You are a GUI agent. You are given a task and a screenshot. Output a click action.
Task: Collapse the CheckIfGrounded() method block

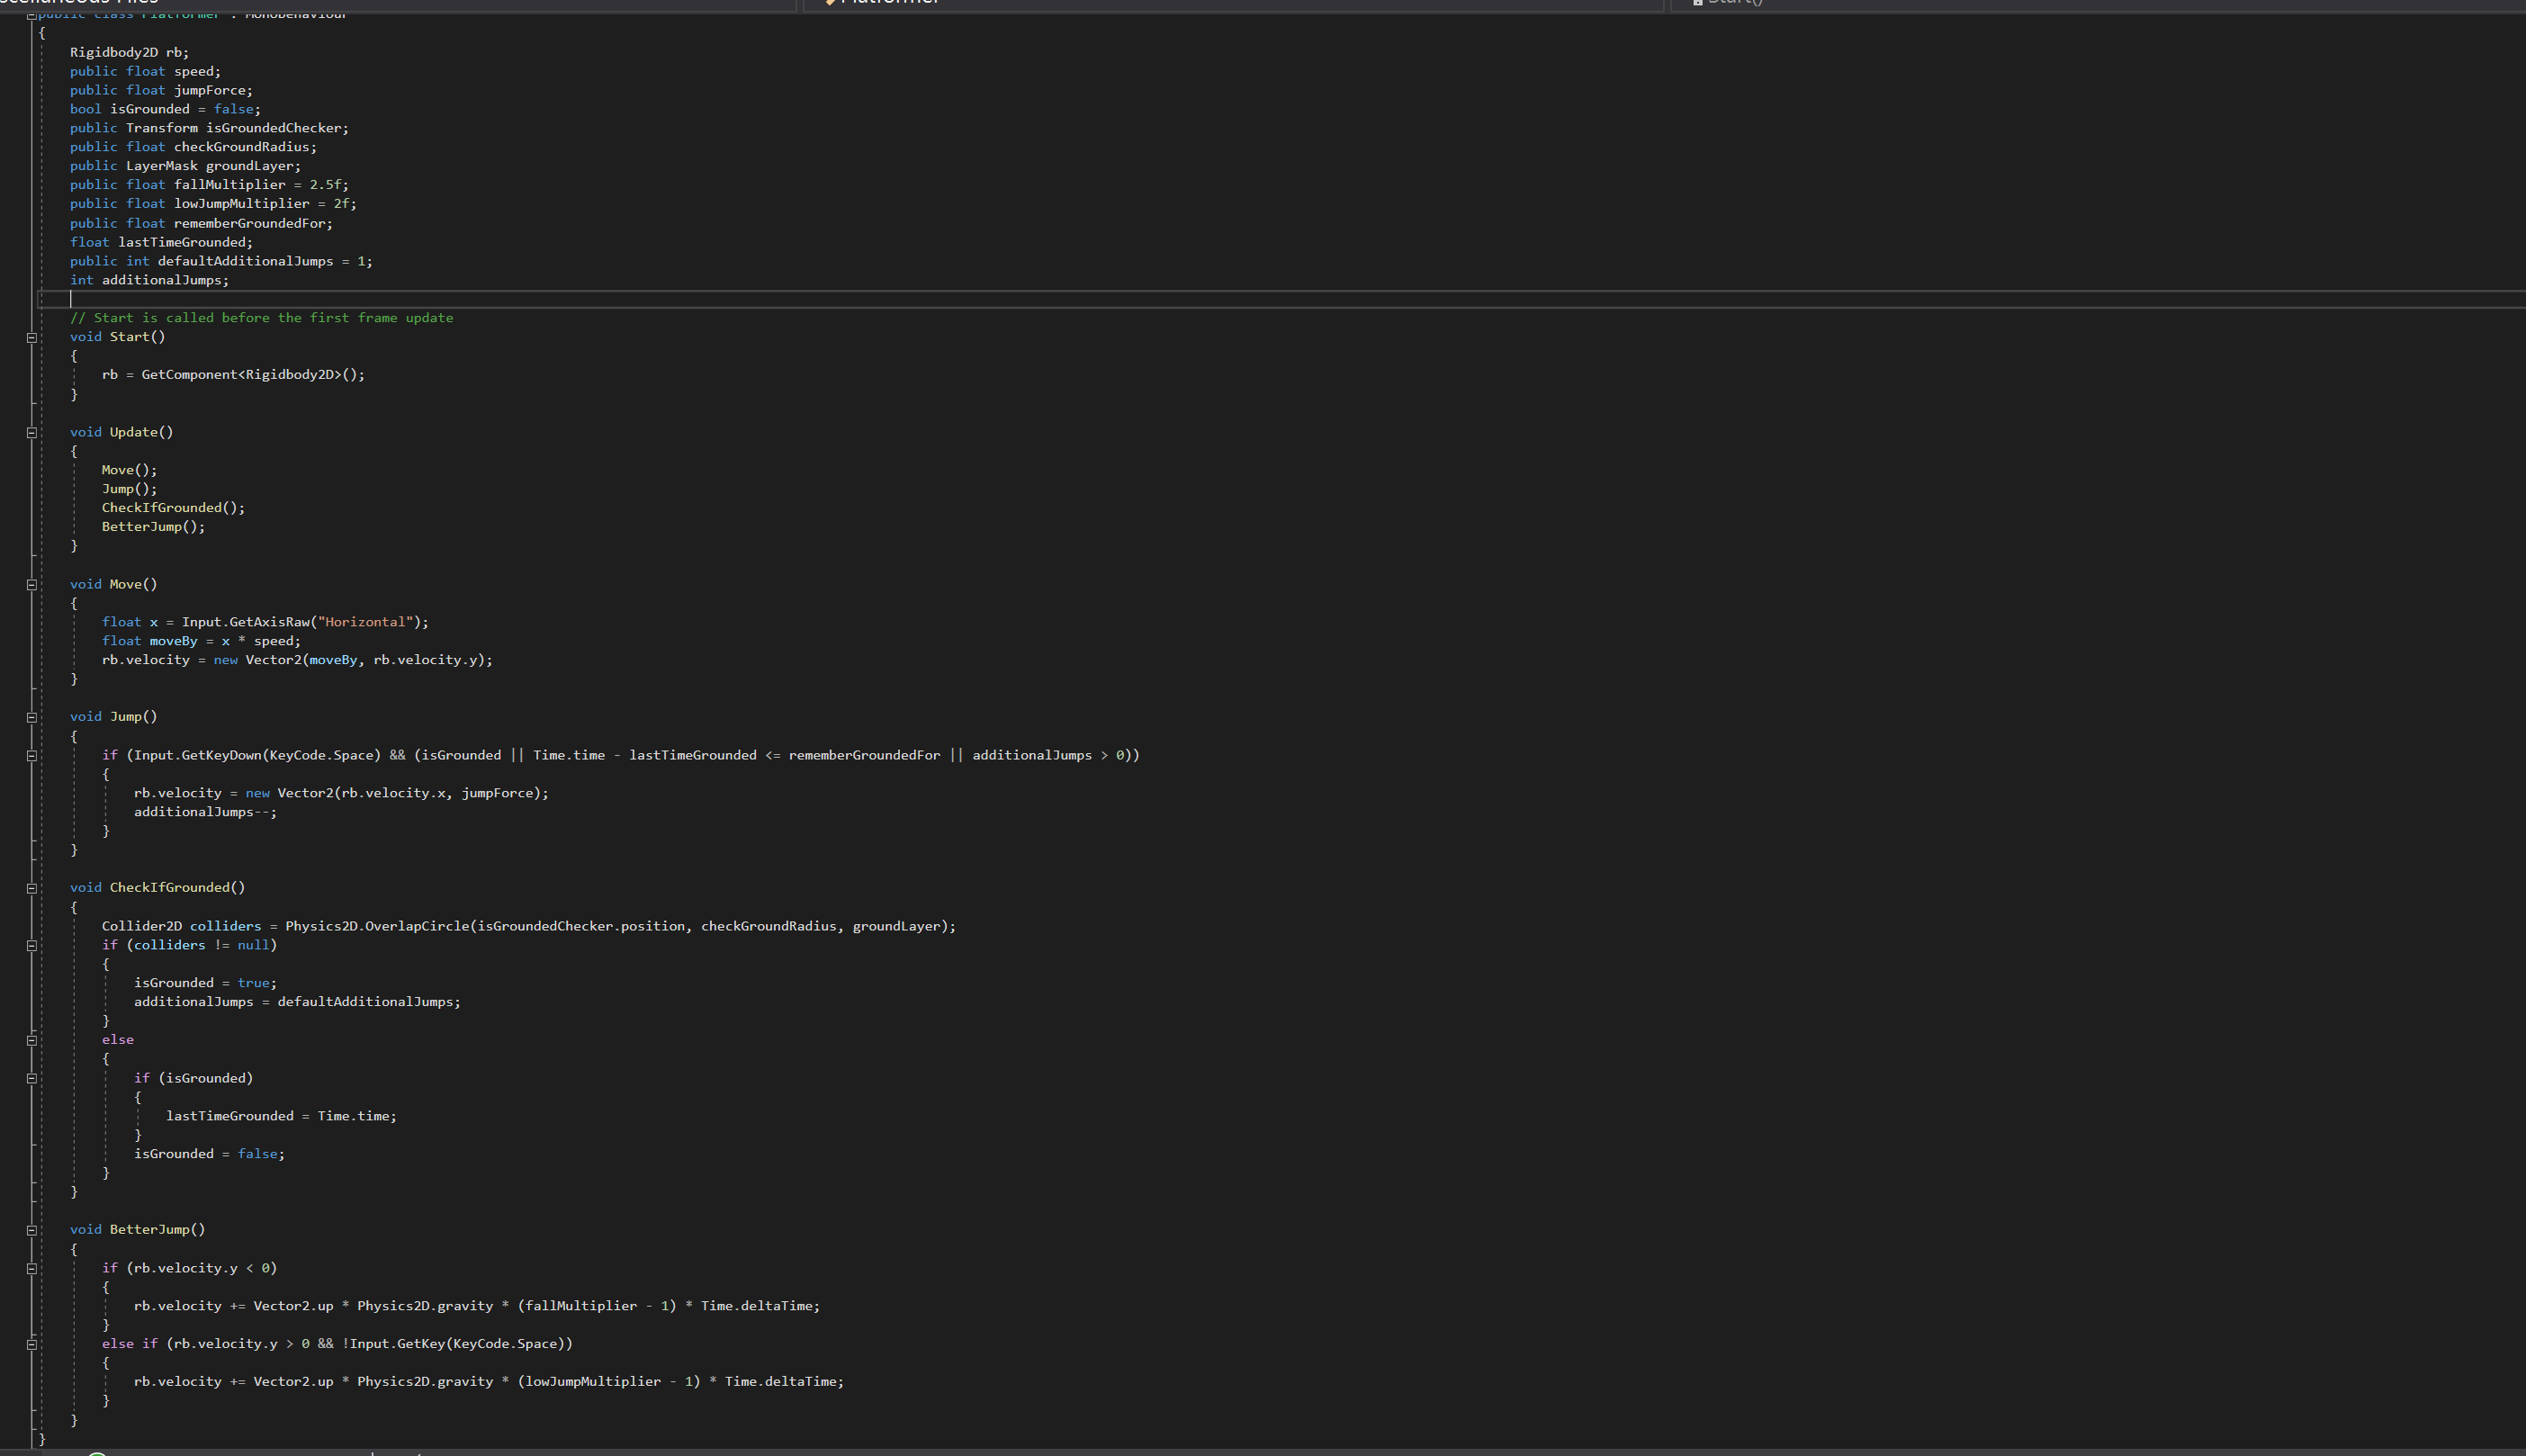32,889
